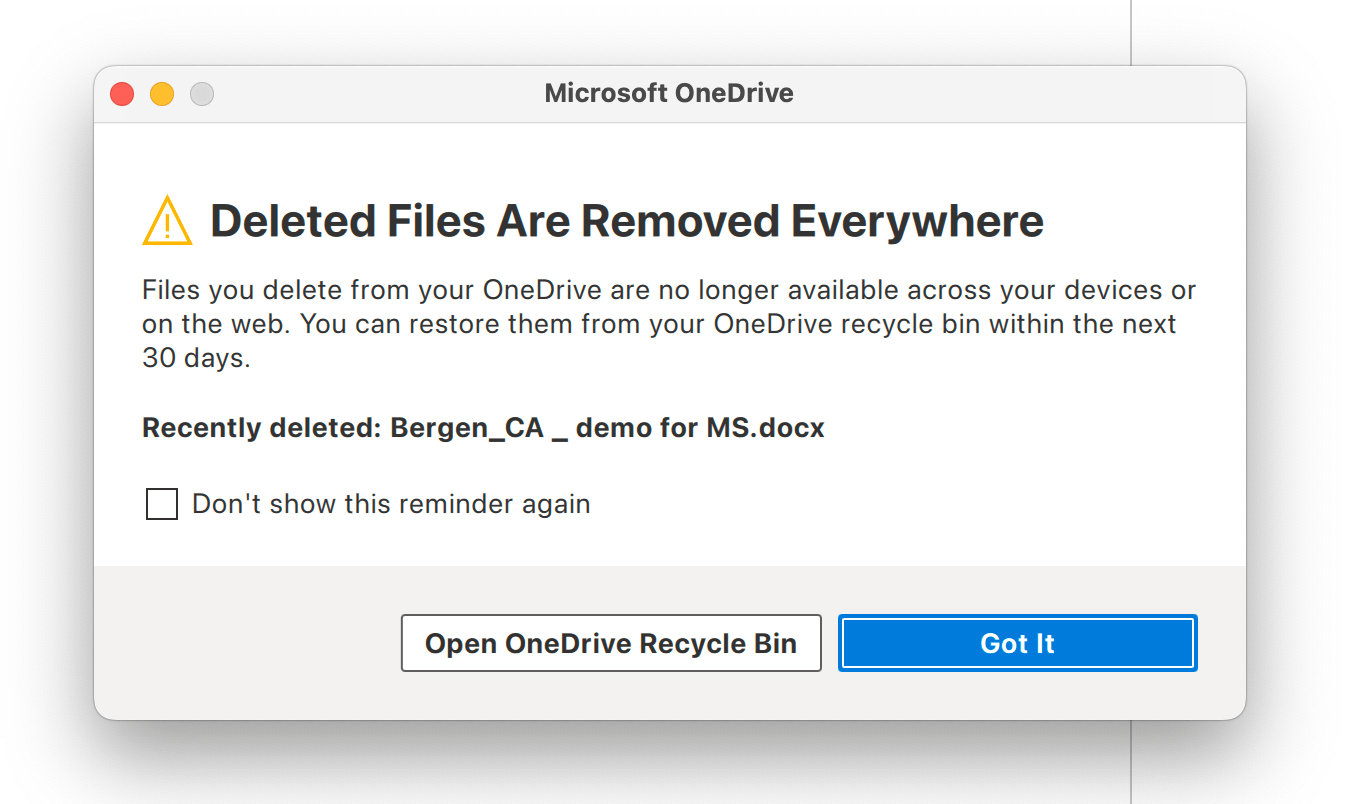Click the recycle bin restore explanation paragraph
The width and height of the screenshot is (1364, 804).
(x=669, y=324)
